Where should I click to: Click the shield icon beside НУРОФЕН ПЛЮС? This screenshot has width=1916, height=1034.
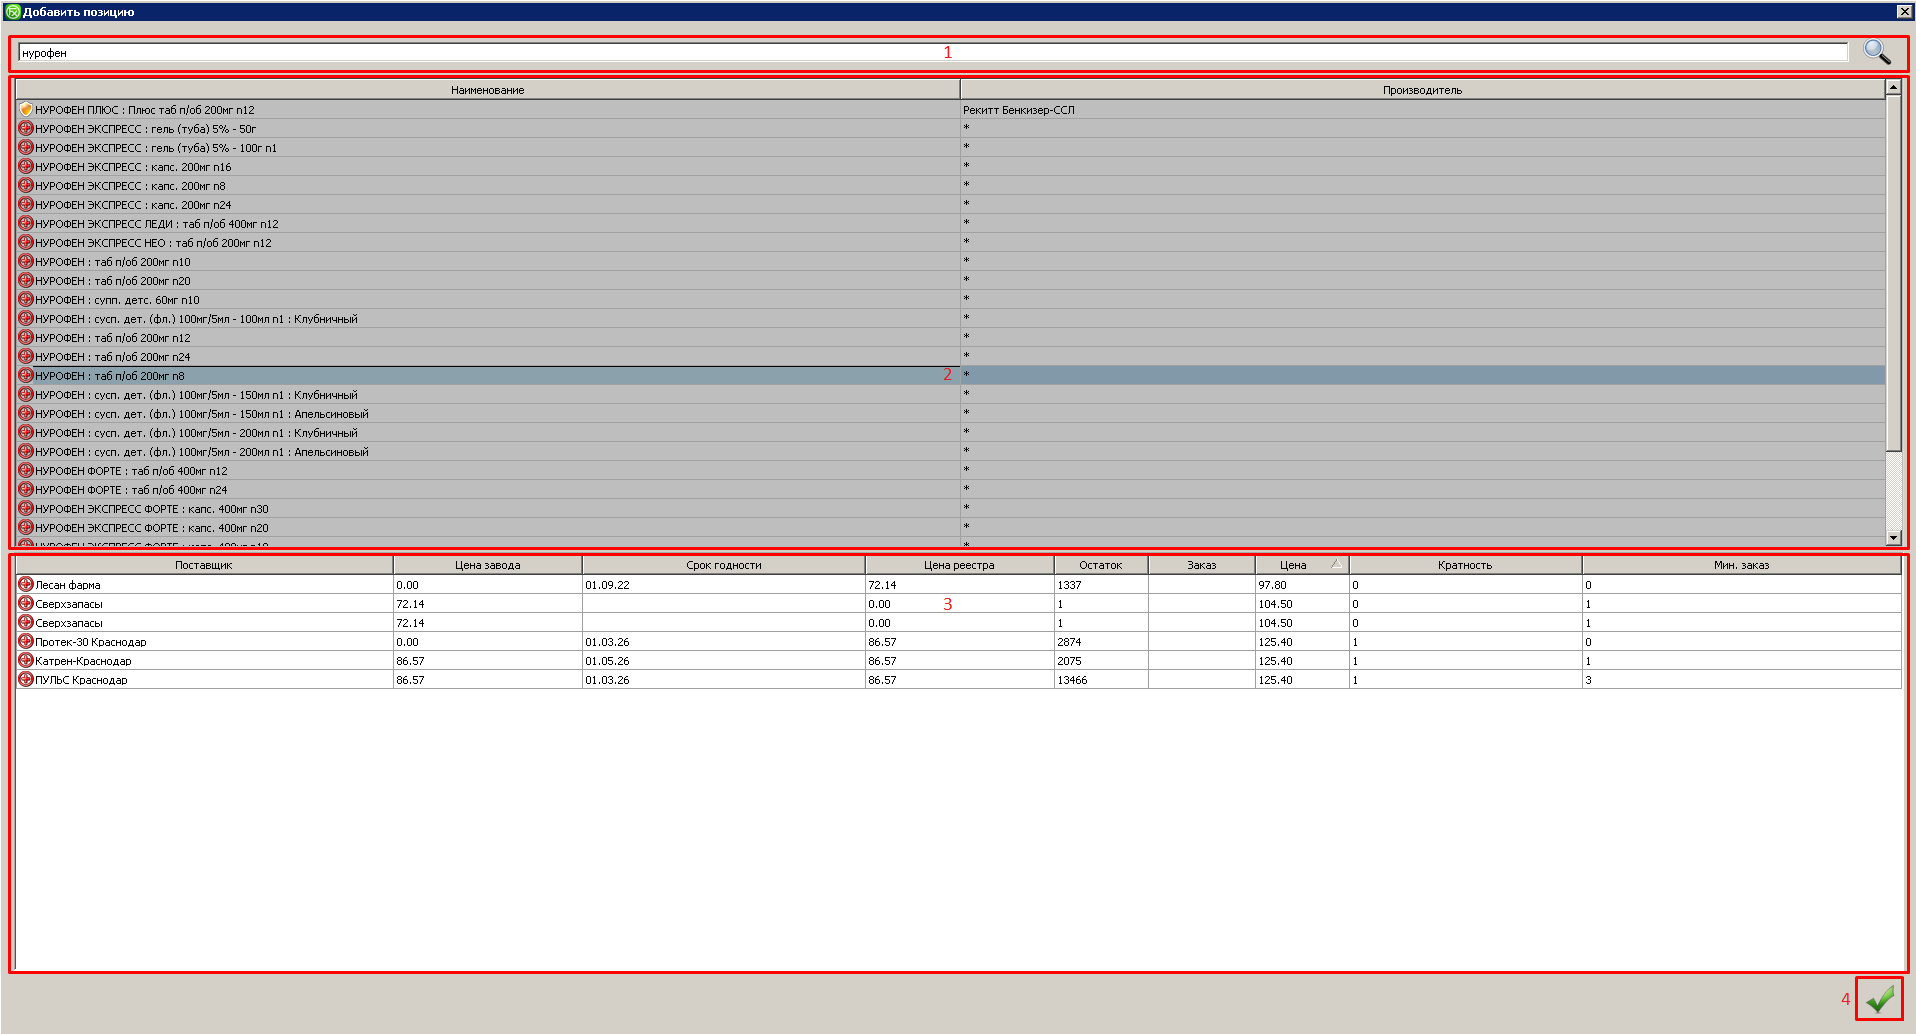[x=26, y=110]
